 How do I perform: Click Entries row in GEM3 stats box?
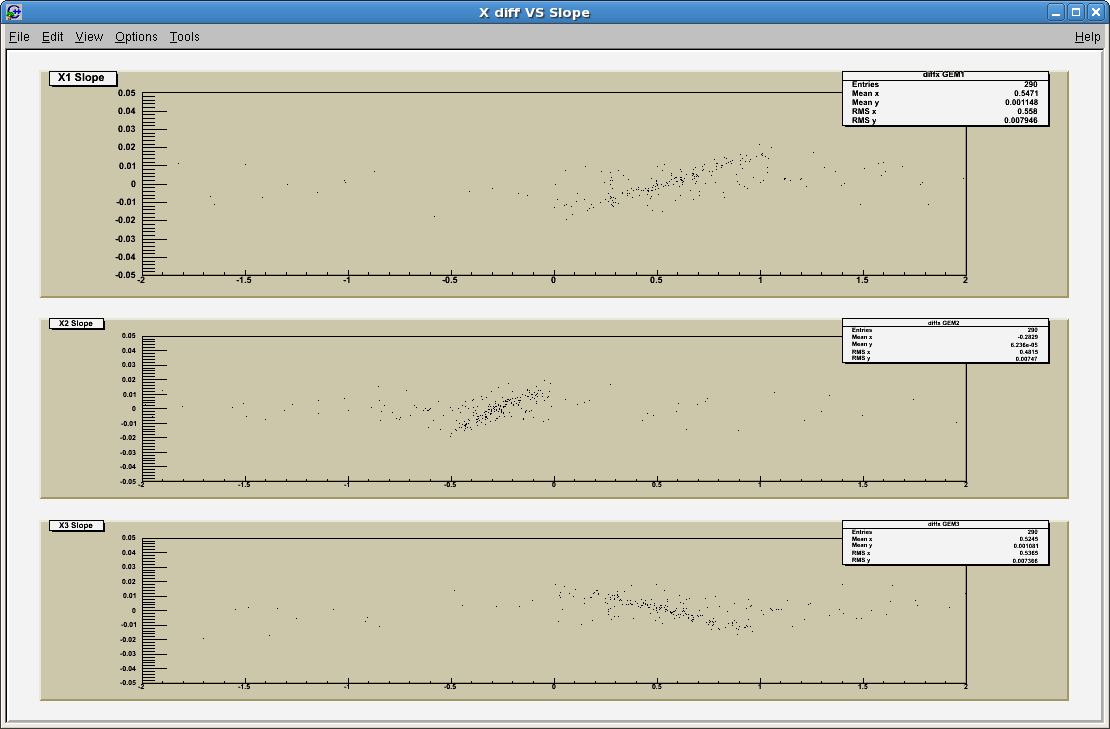pos(944,532)
